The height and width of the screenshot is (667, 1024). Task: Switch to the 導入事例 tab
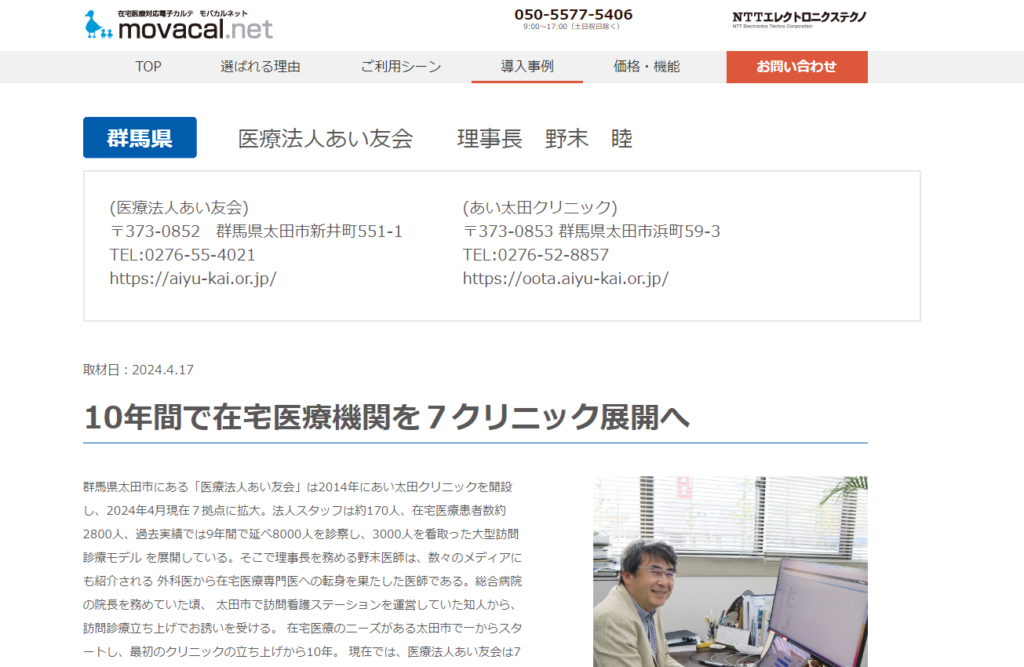tap(527, 67)
